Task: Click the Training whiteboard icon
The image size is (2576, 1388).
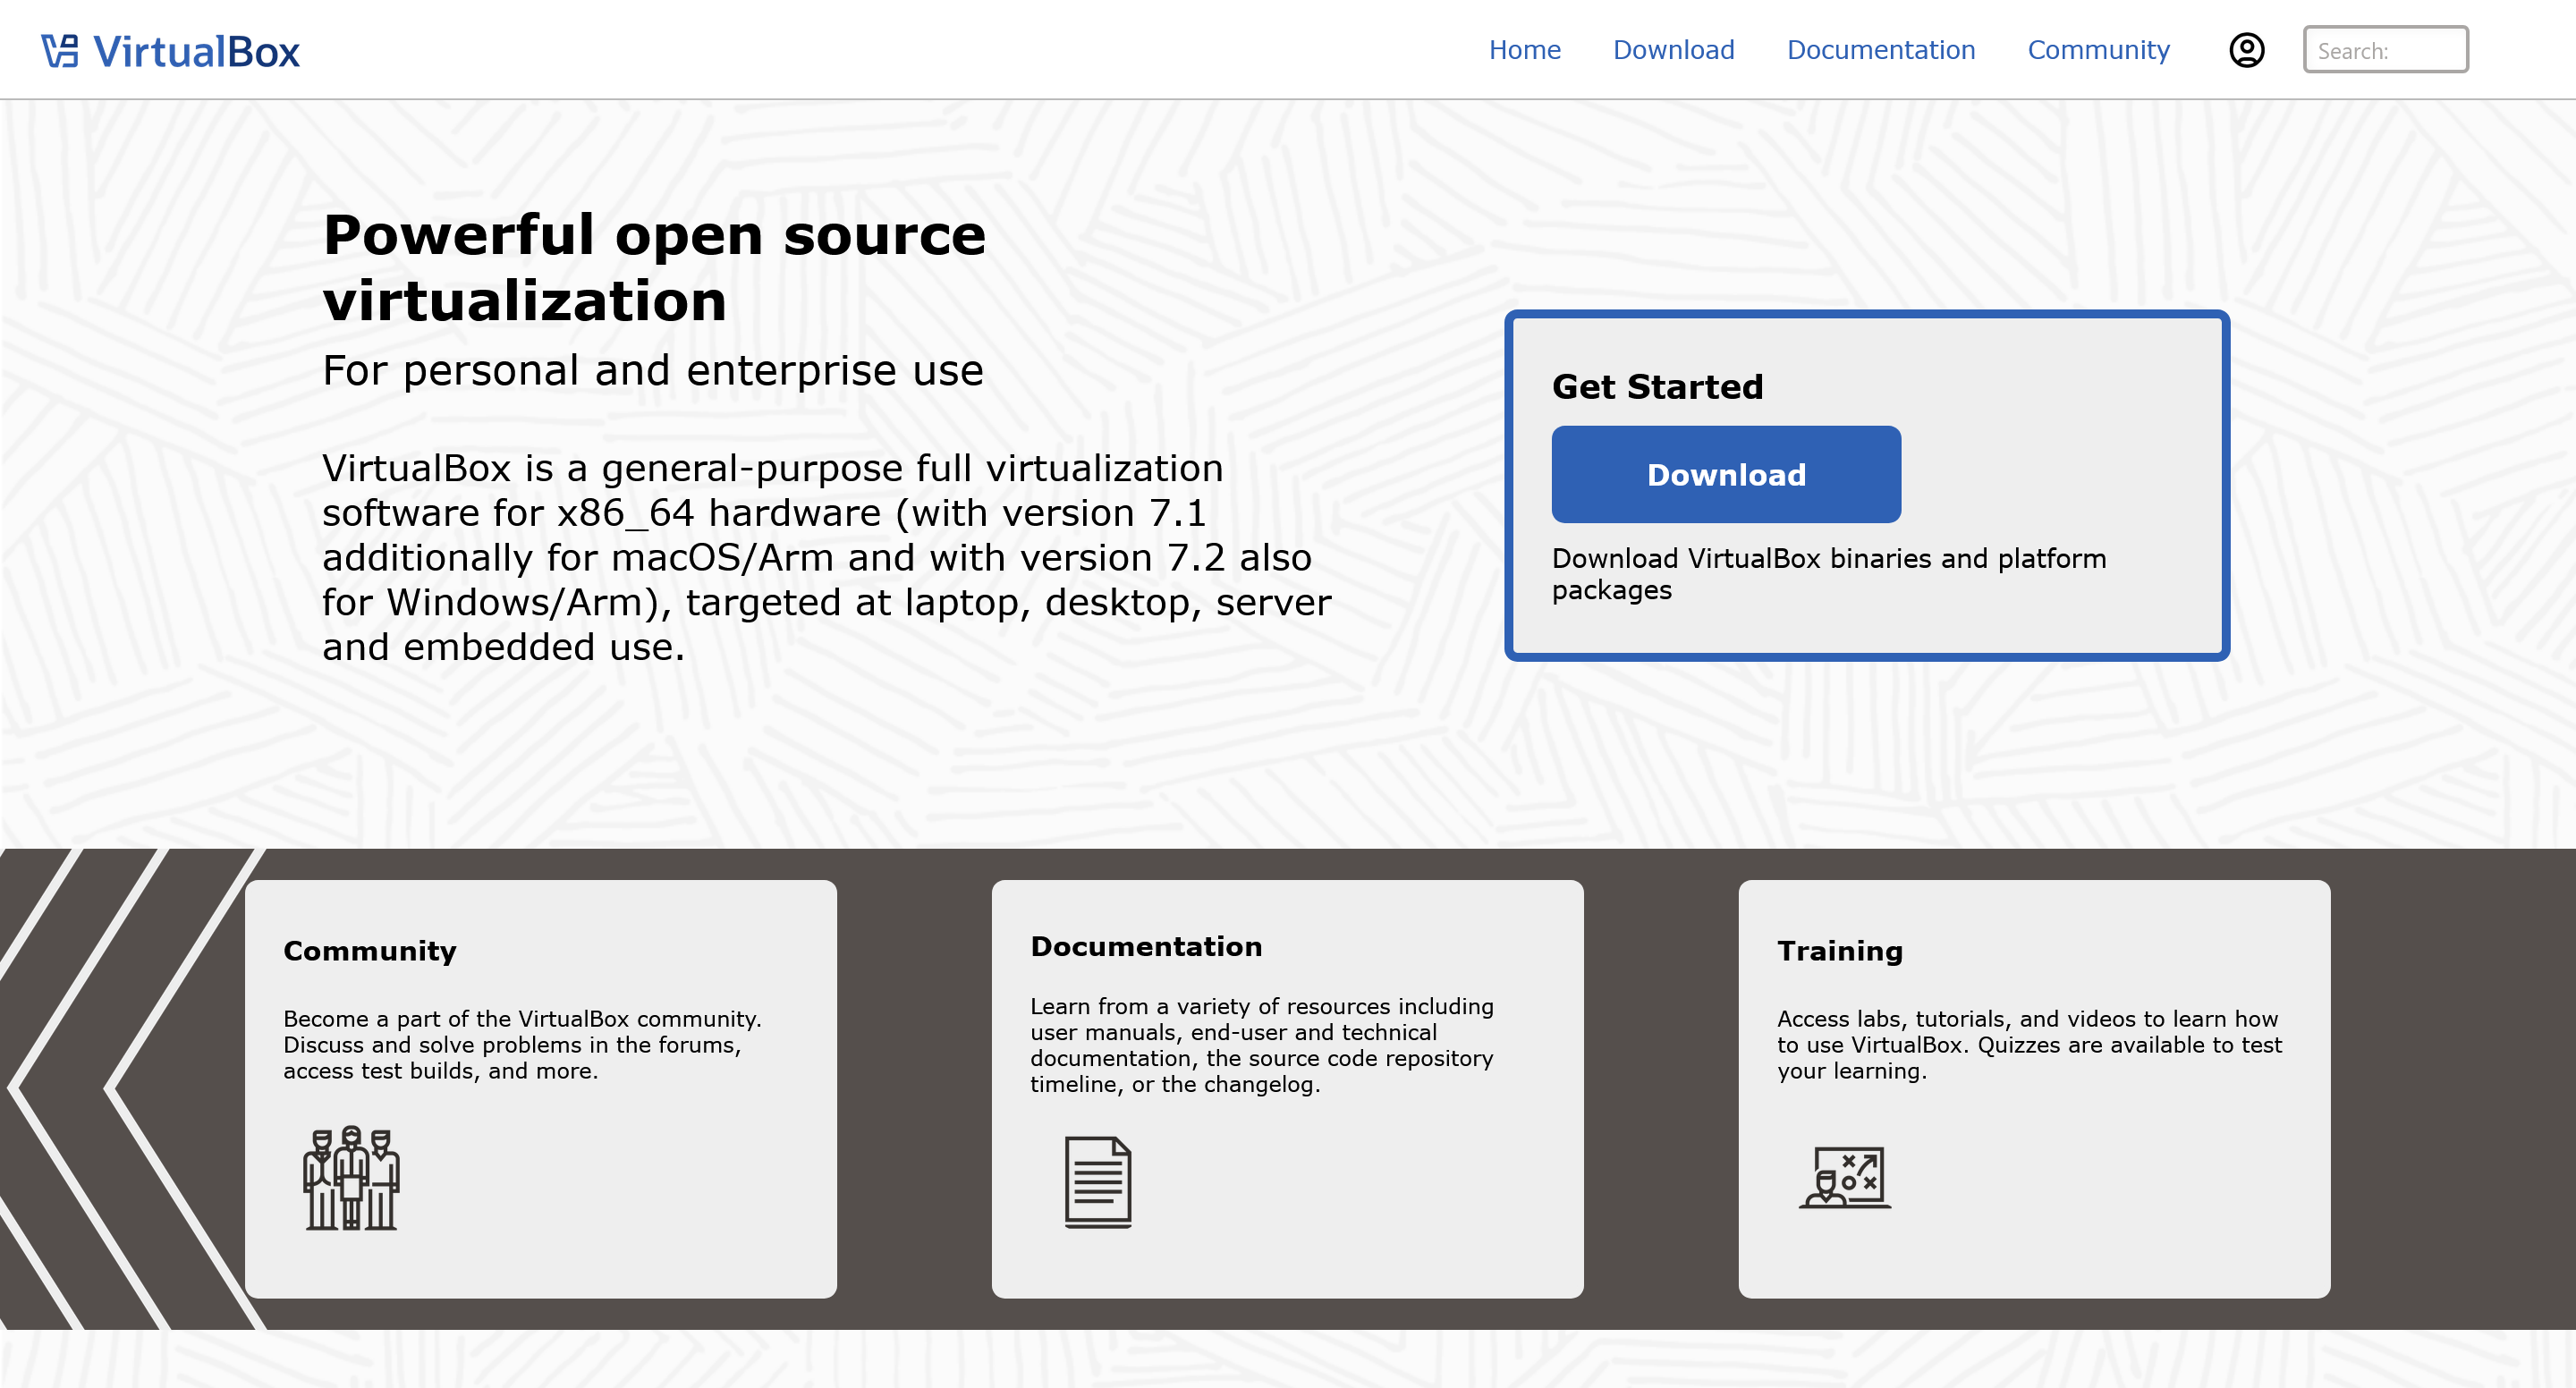Action: 1845,1178
